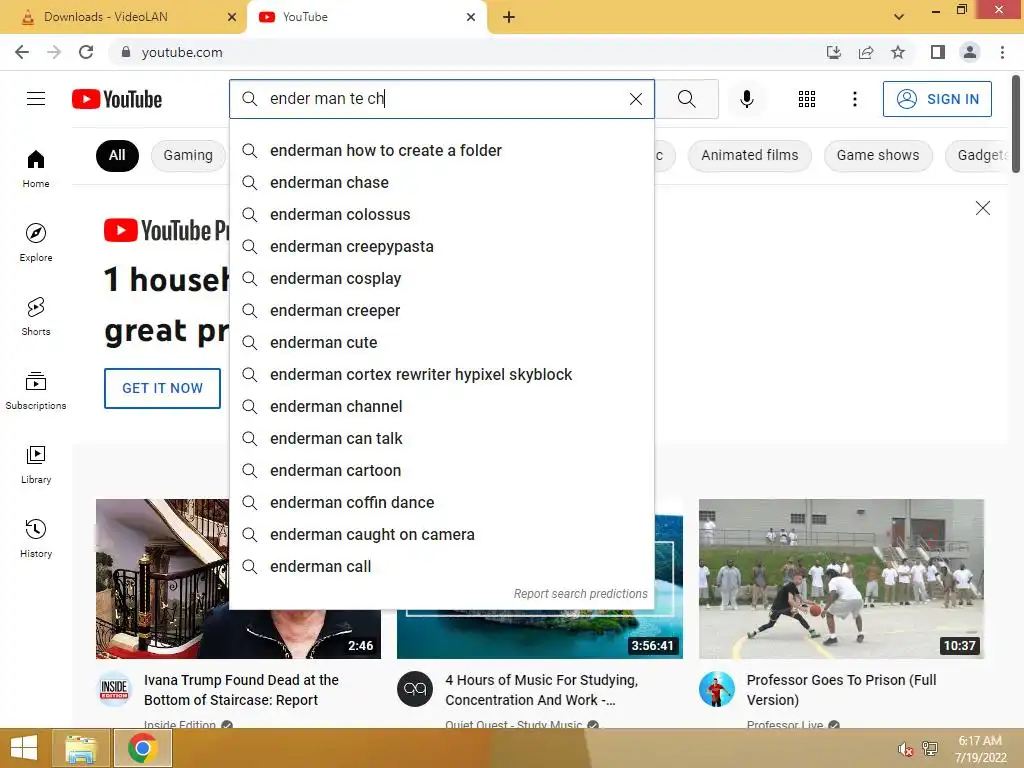Choose suggestion enderman coffin dance
The height and width of the screenshot is (768, 1024).
point(441,503)
